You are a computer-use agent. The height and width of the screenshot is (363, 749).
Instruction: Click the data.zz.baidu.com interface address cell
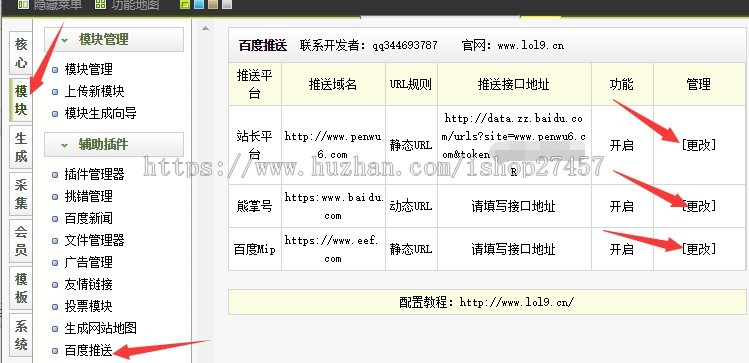514,145
